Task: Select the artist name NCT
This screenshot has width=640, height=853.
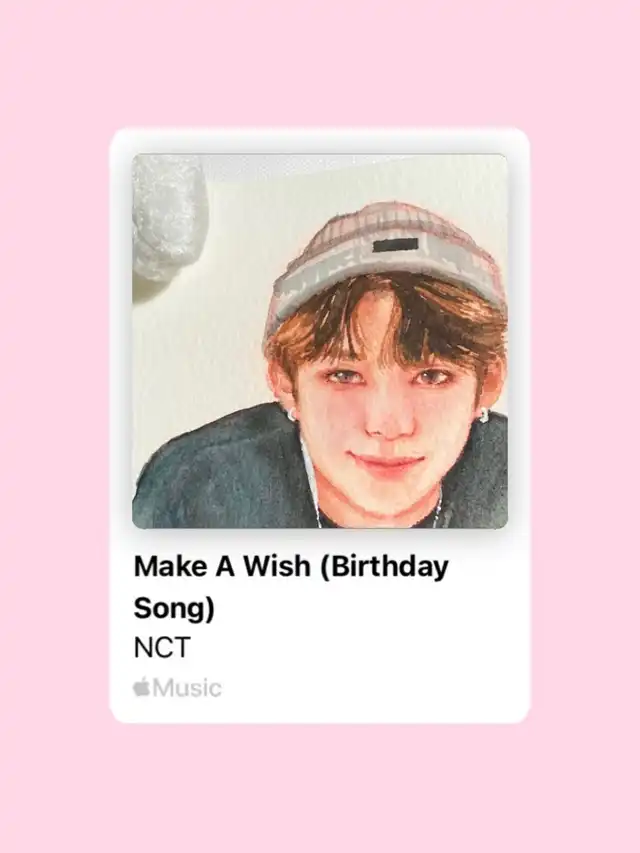Action: [x=162, y=647]
